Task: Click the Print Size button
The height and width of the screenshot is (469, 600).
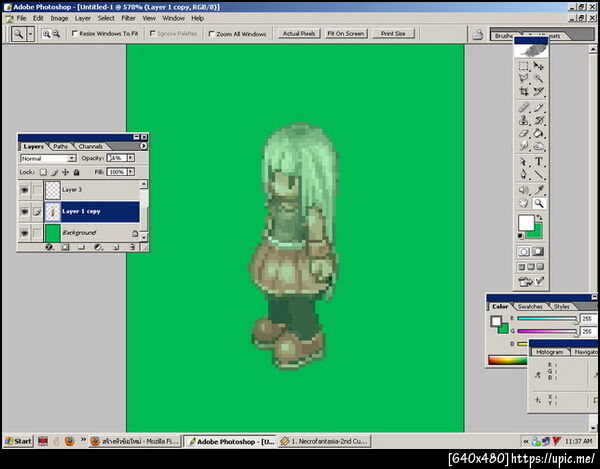Action: point(393,34)
